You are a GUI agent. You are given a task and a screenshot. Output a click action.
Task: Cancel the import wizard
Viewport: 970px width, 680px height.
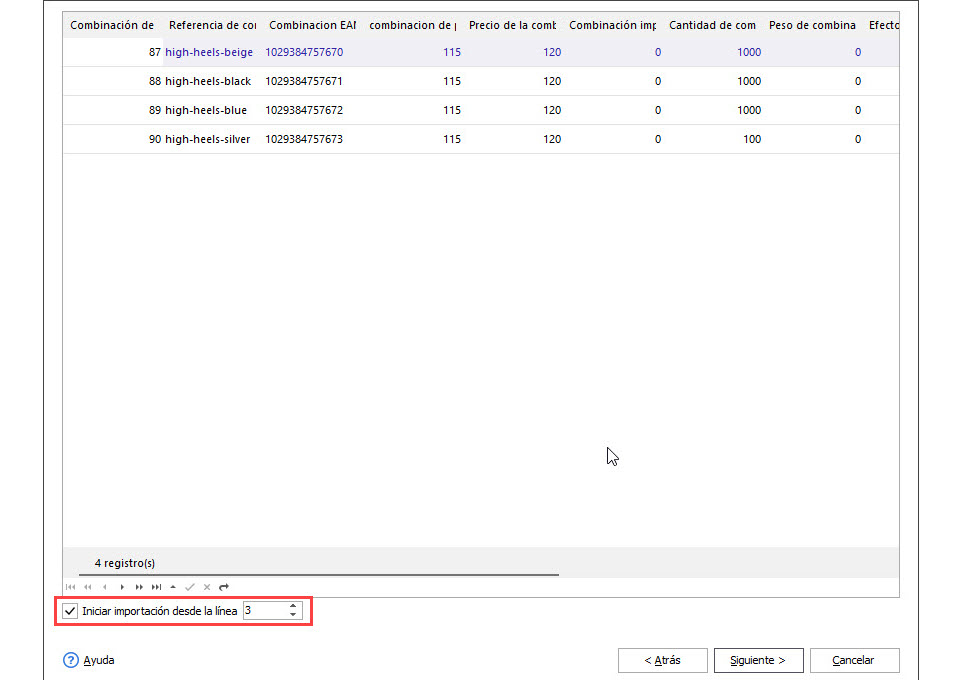pyautogui.click(x=854, y=660)
